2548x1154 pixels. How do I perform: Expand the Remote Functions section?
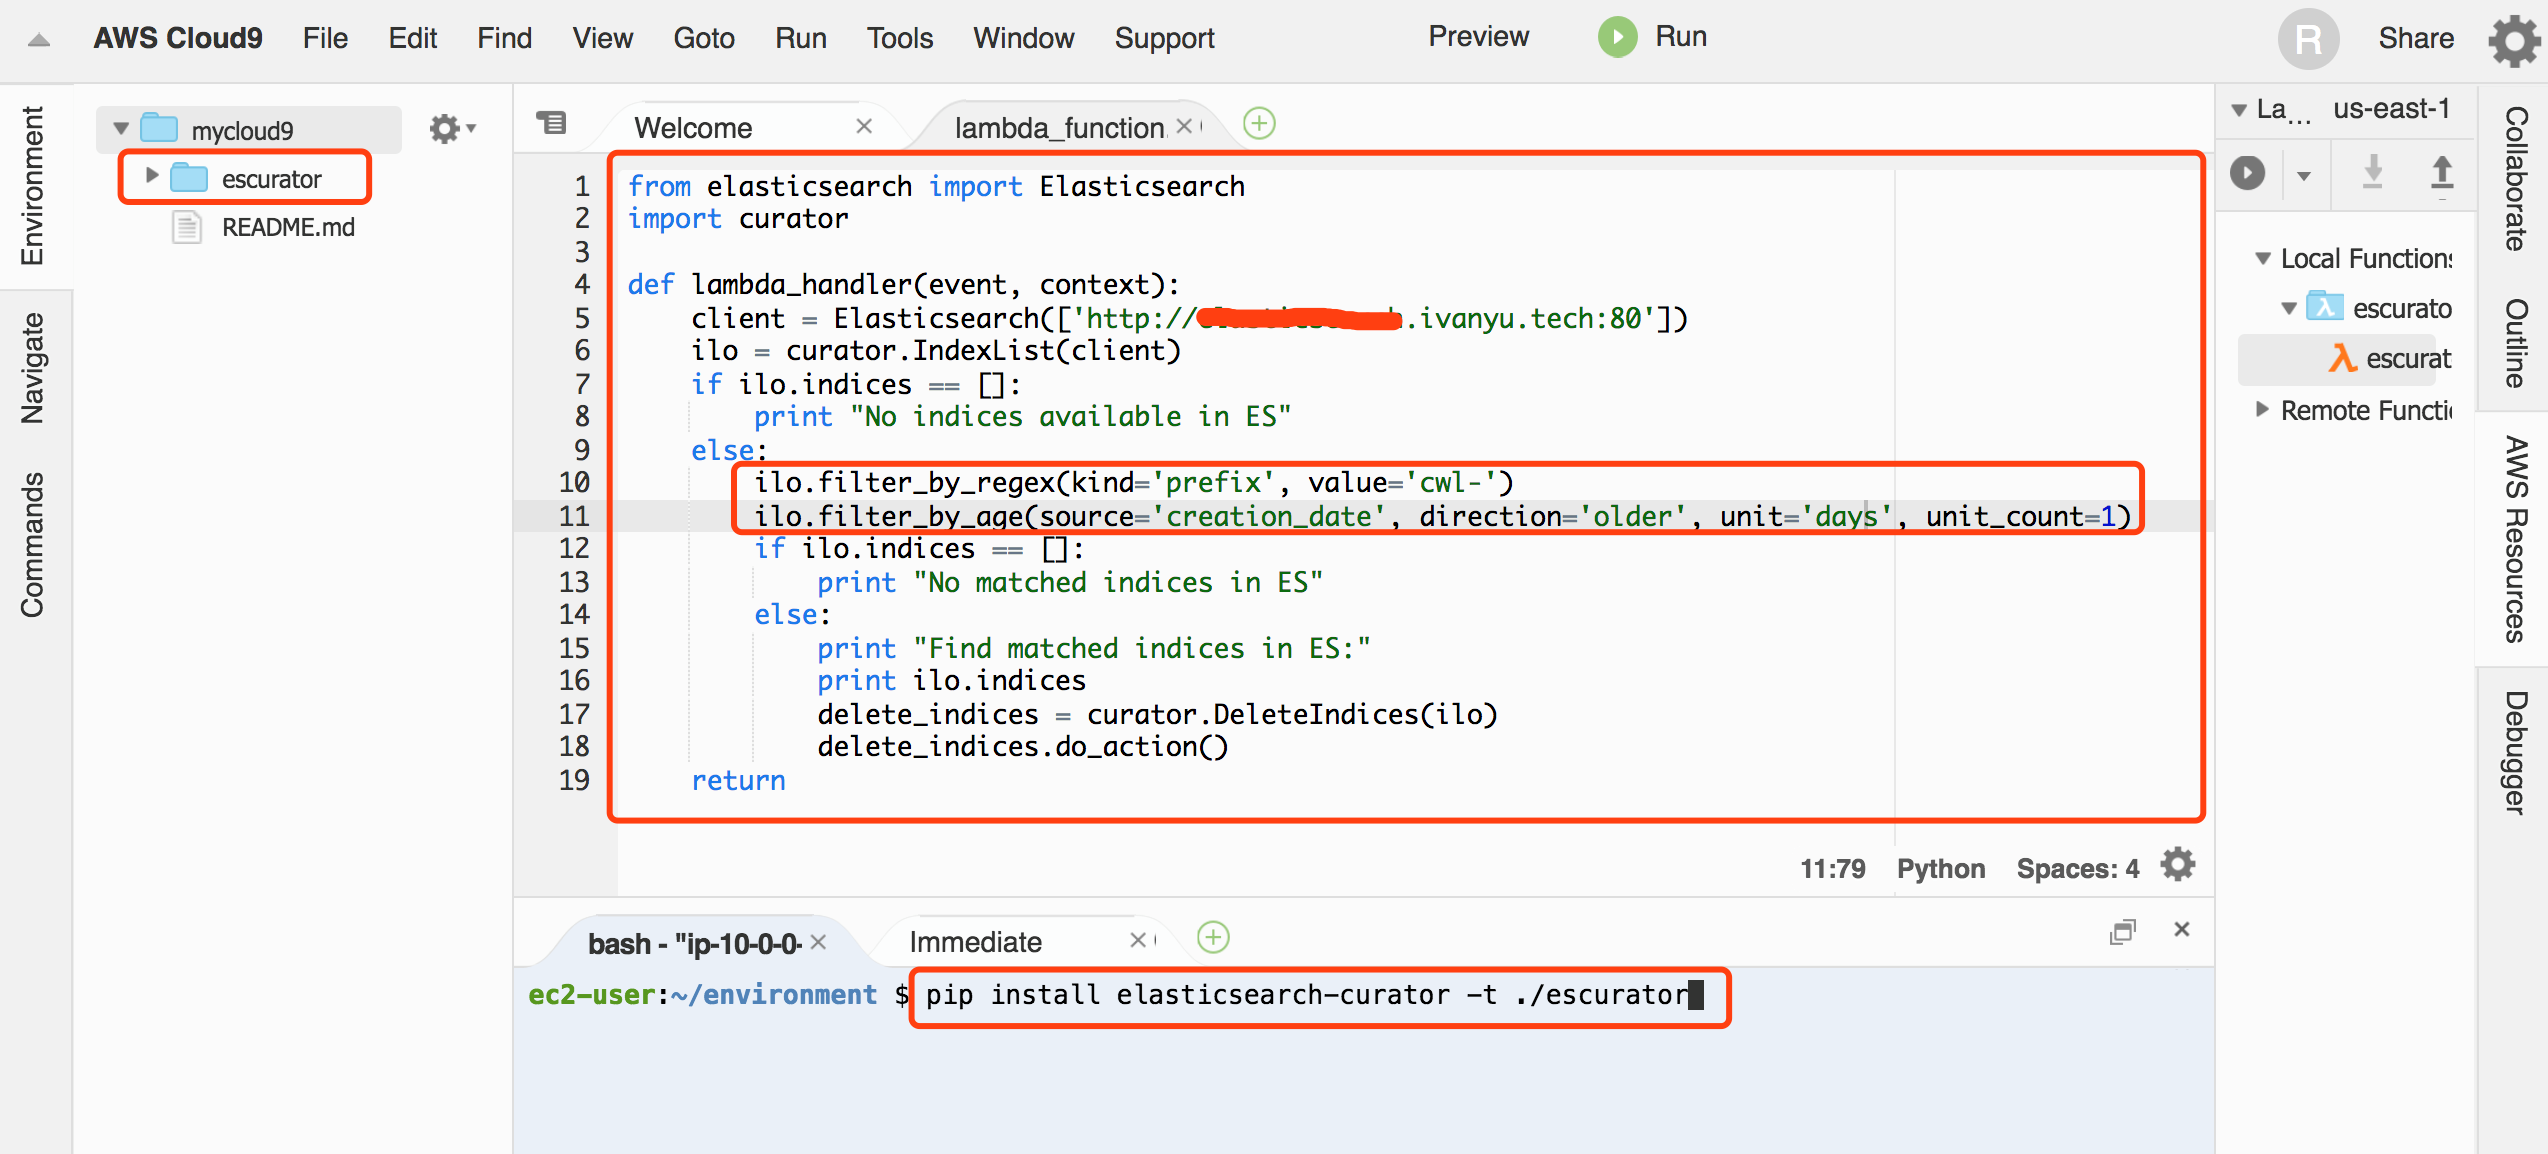(2262, 410)
